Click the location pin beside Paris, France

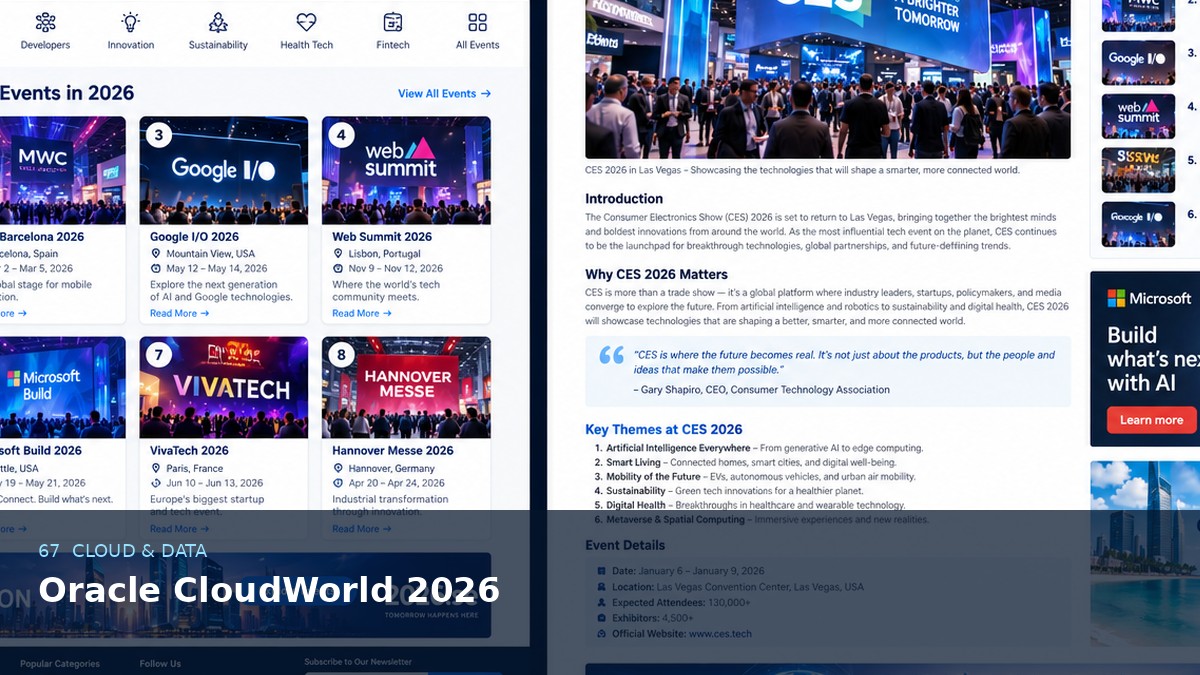pyautogui.click(x=155, y=468)
